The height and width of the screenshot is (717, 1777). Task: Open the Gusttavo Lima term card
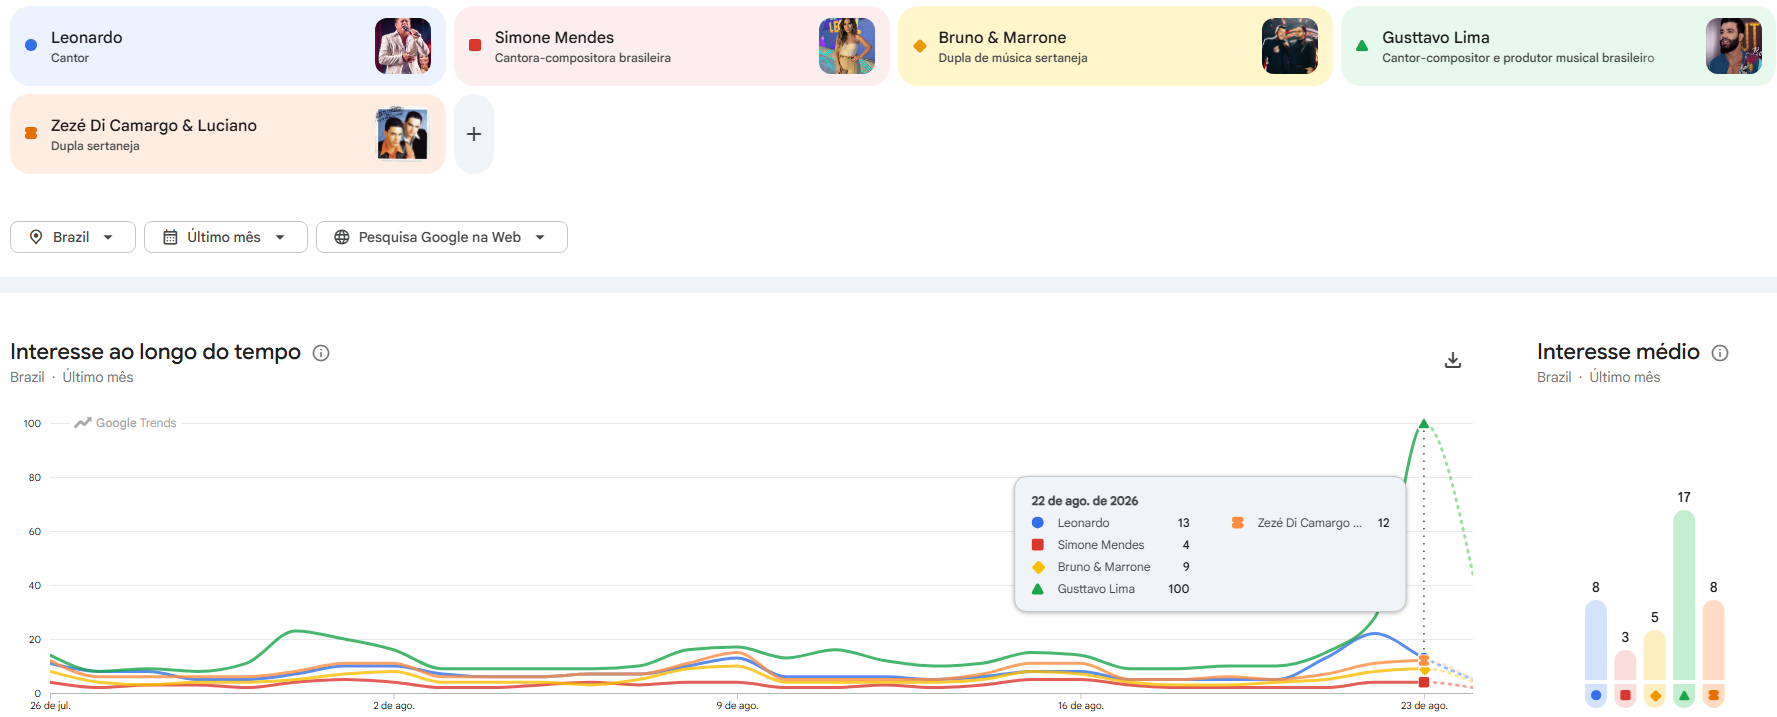1558,46
